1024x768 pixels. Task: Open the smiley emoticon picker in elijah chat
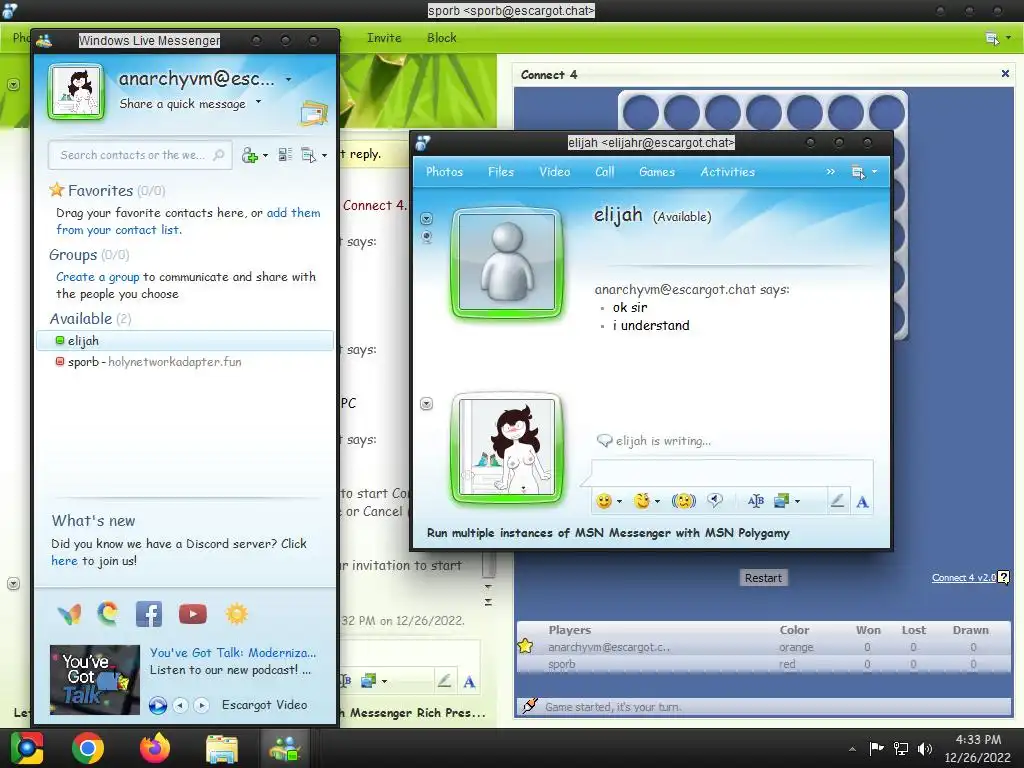pos(604,501)
